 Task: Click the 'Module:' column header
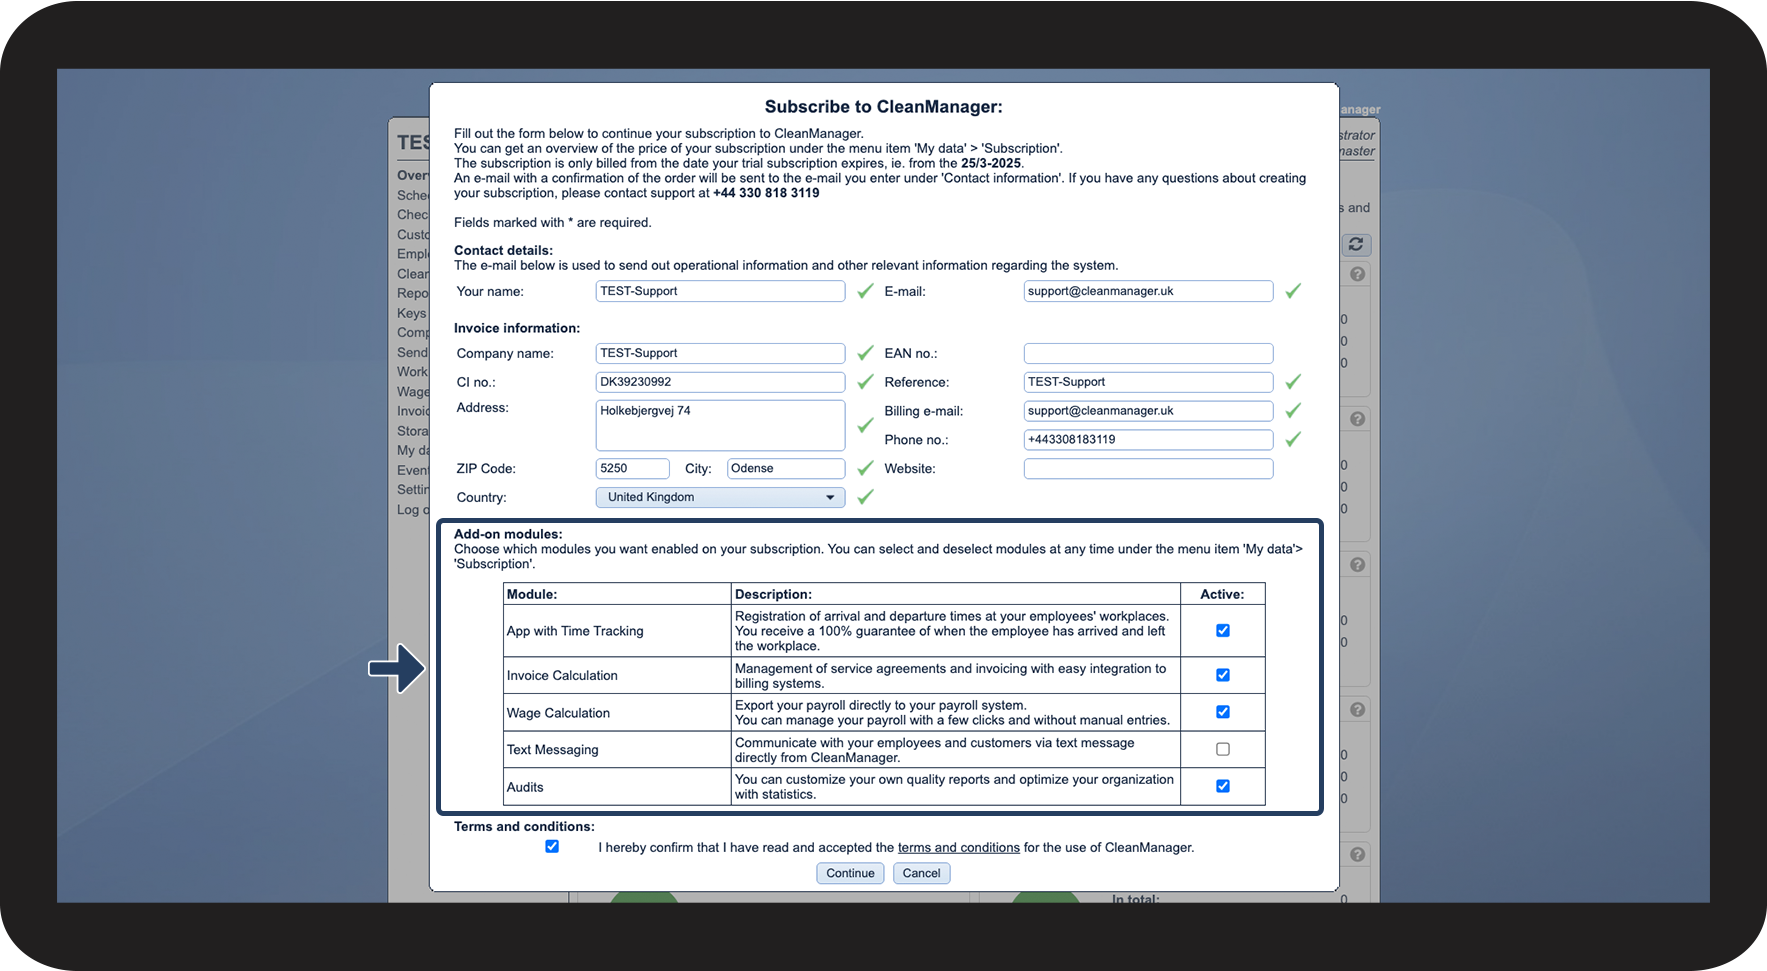[x=532, y=594]
